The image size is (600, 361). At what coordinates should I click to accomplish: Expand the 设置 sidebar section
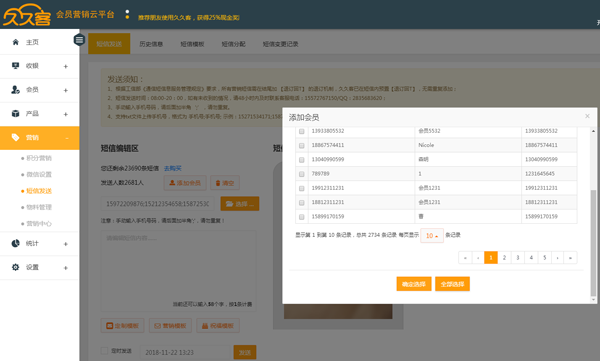tap(66, 268)
